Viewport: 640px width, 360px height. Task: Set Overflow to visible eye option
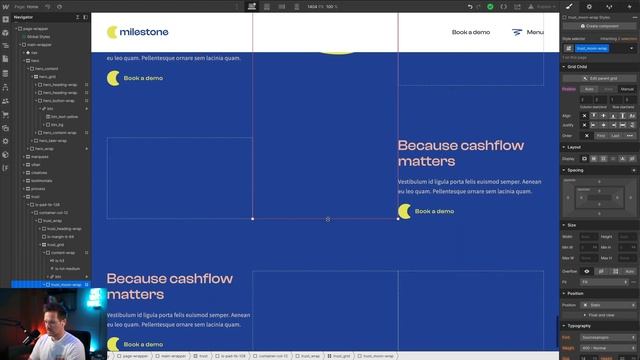pos(587,271)
